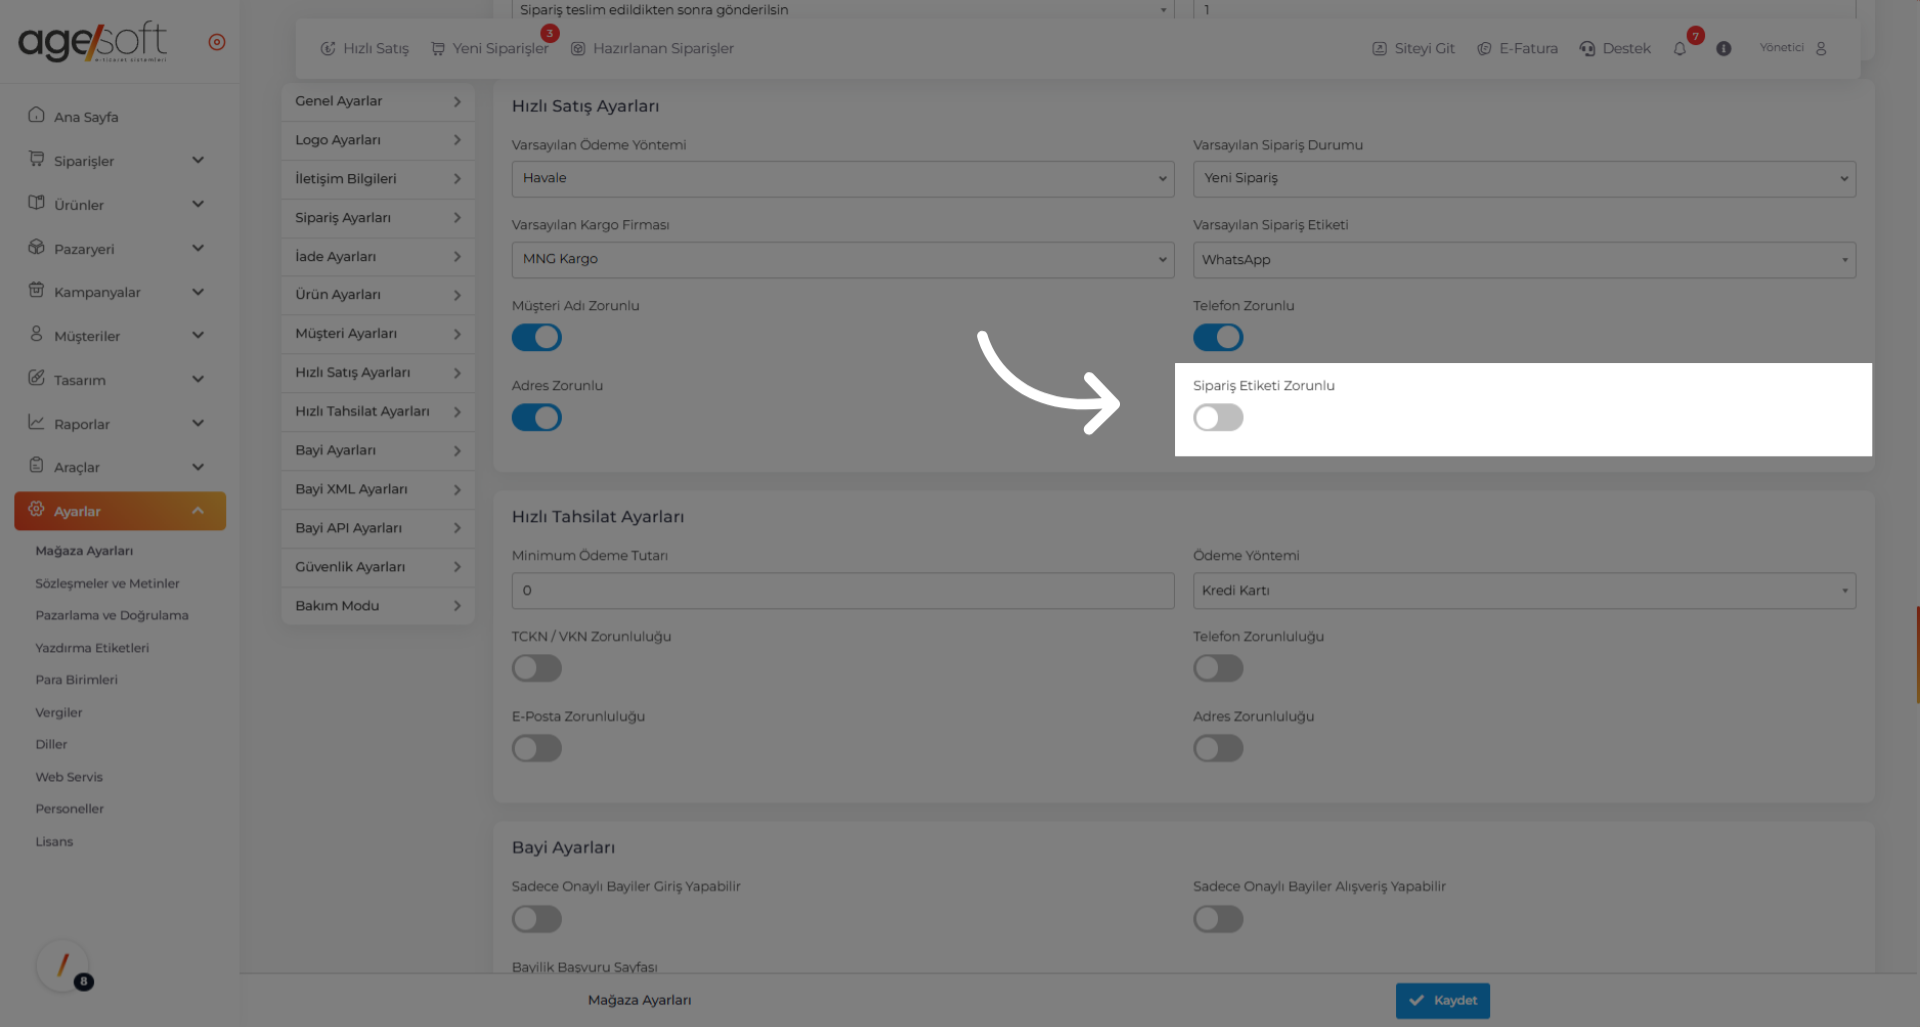Viewport: 1920px width, 1027px height.
Task: Click the Yönetici user profile icon
Action: click(x=1821, y=48)
